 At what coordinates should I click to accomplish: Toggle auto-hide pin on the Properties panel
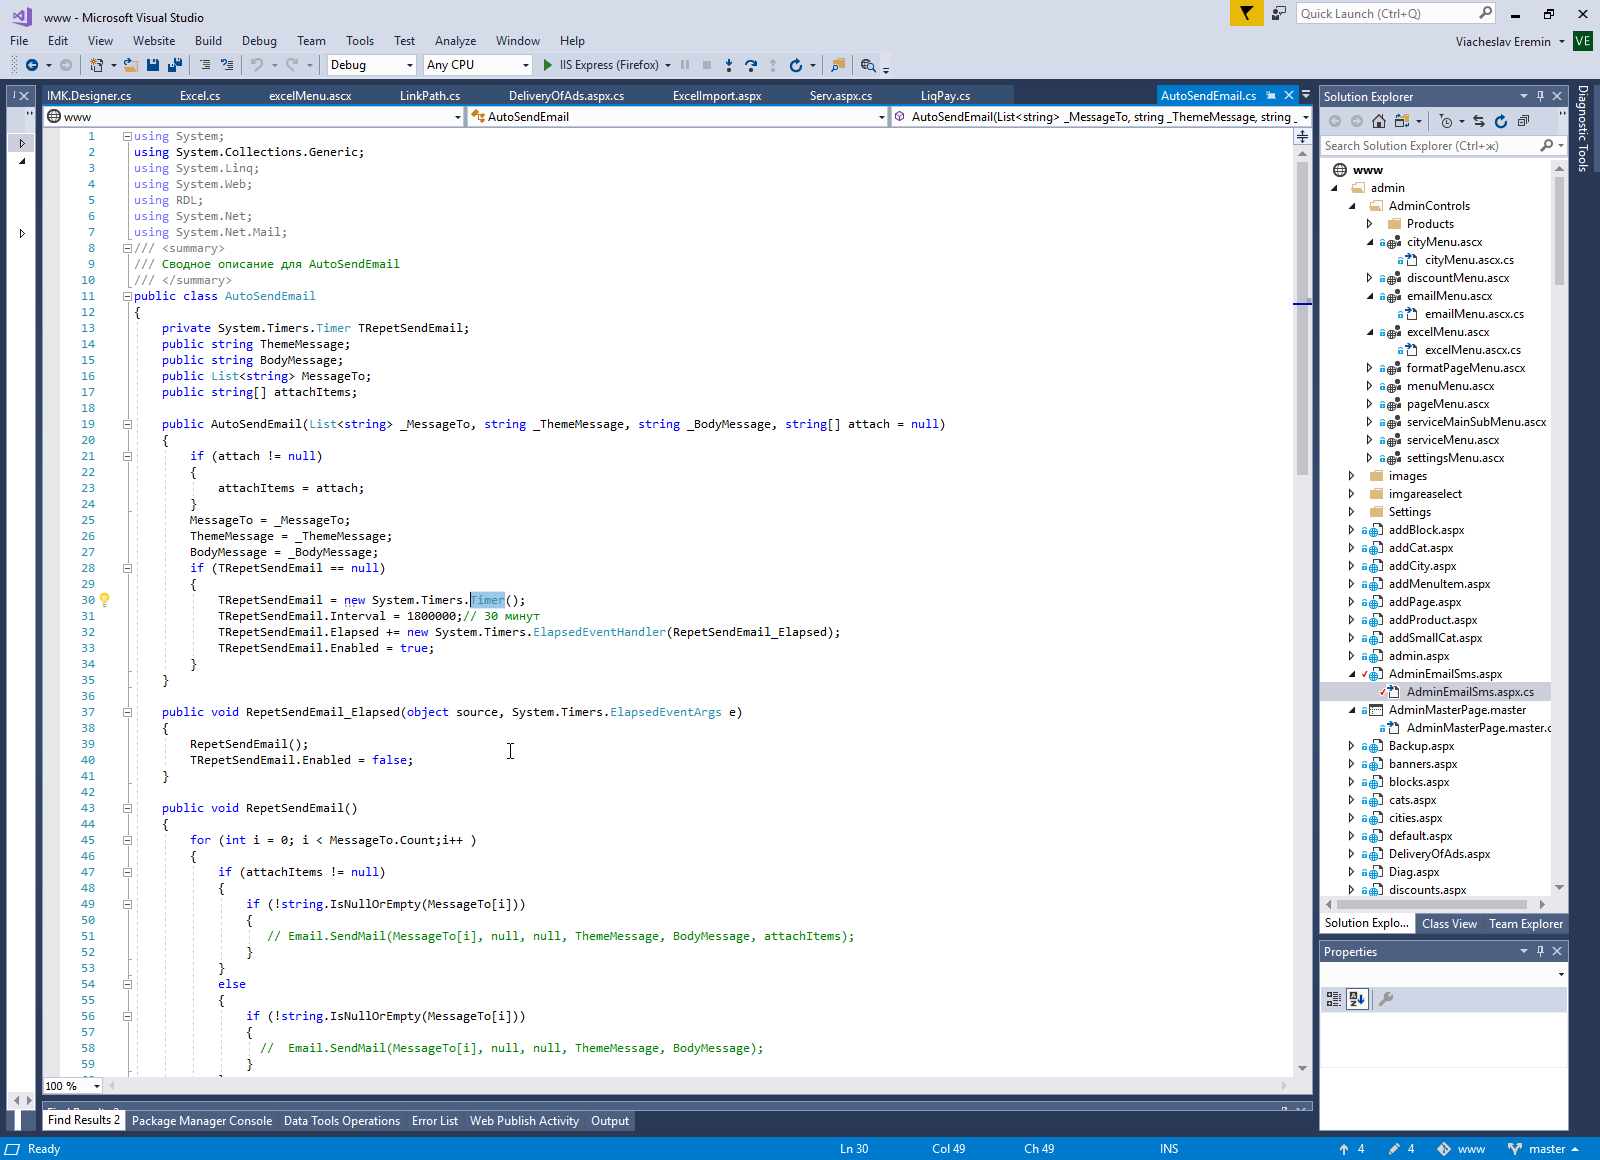1540,951
